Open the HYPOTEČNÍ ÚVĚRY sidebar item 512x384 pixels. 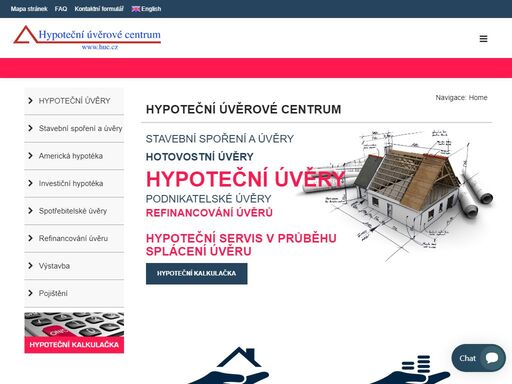(74, 101)
